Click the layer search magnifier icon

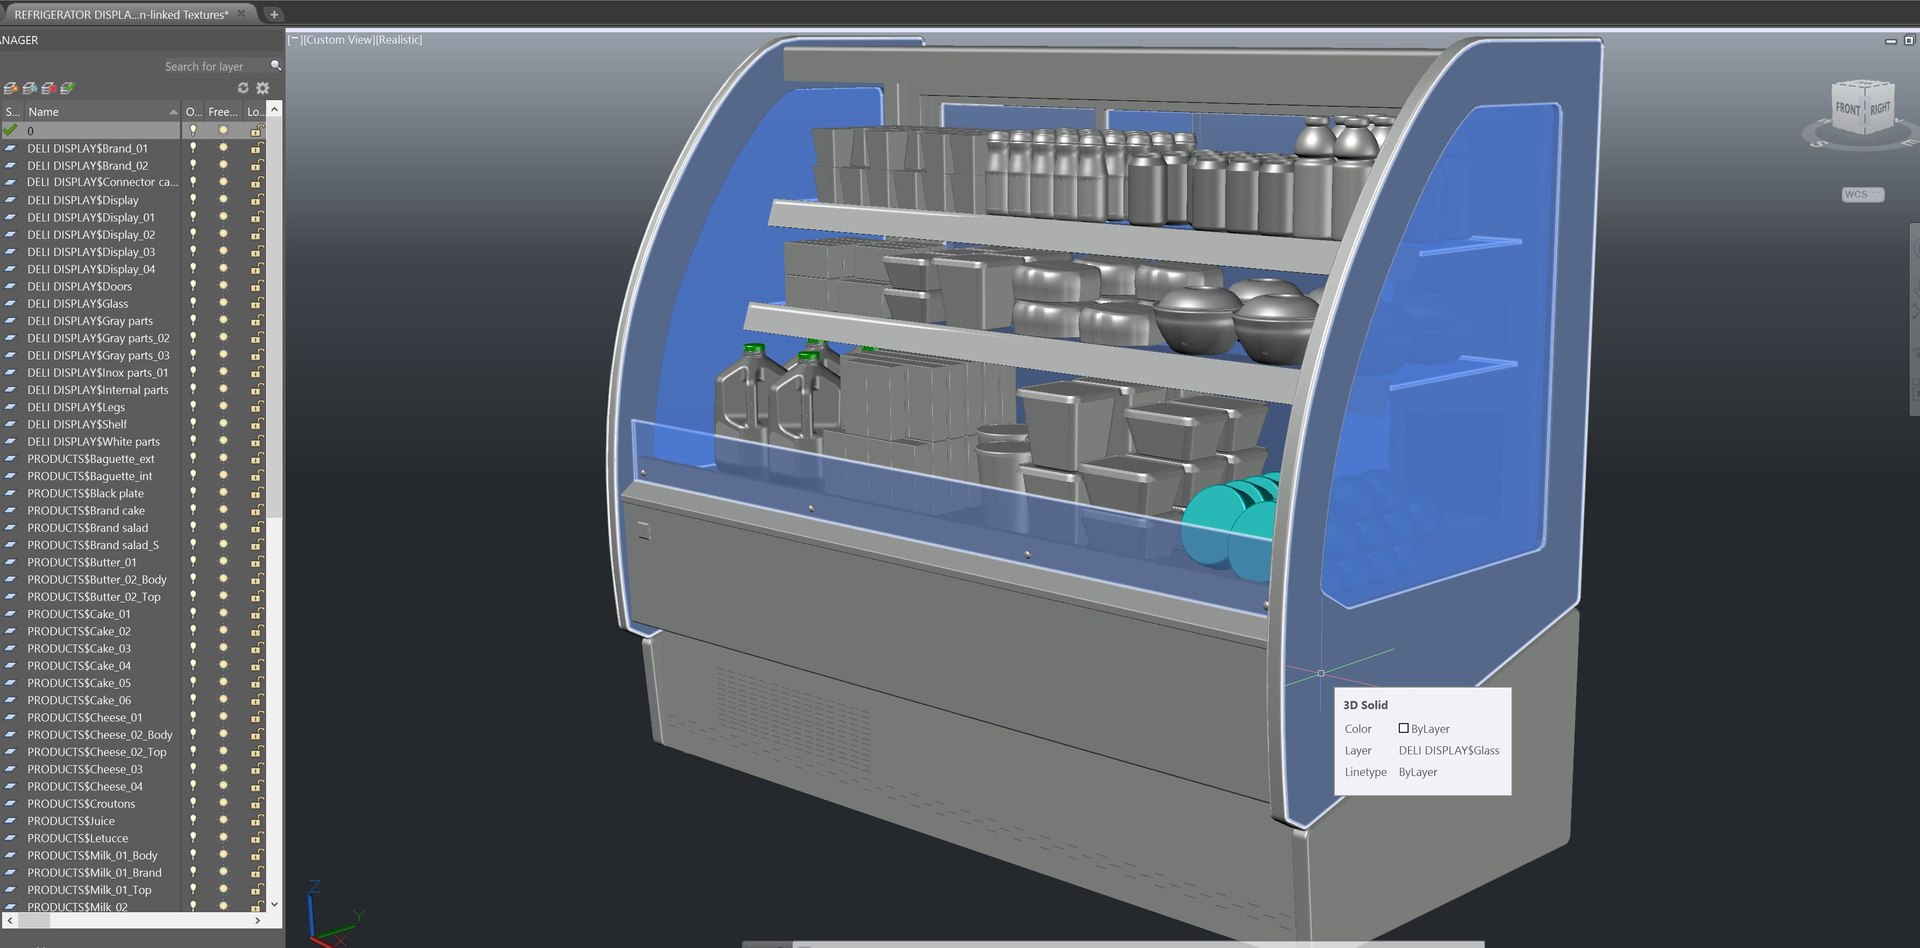[x=276, y=66]
